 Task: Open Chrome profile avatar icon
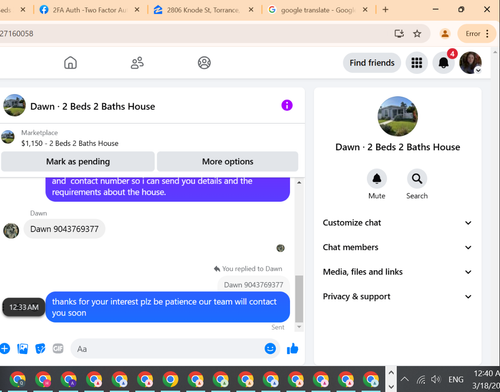[445, 34]
